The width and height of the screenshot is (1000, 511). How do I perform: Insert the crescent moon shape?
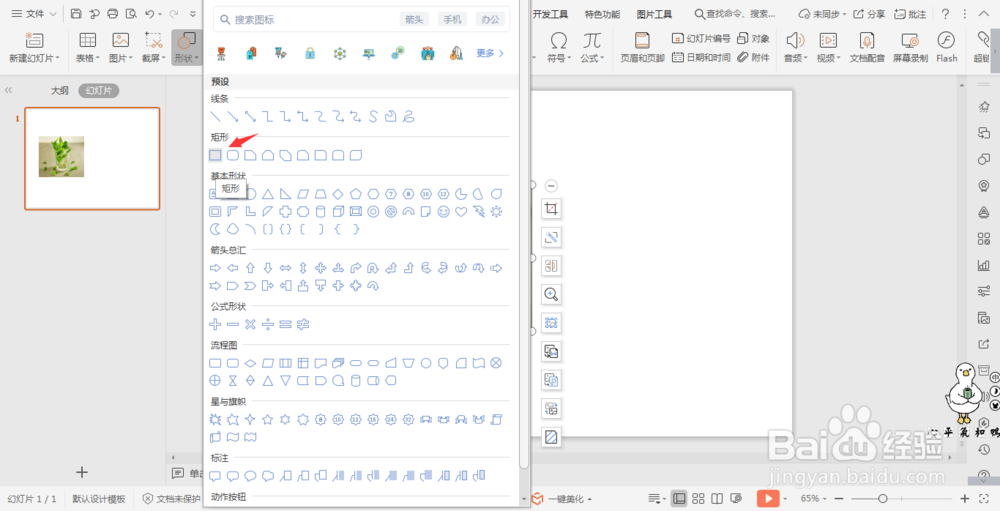(216, 229)
